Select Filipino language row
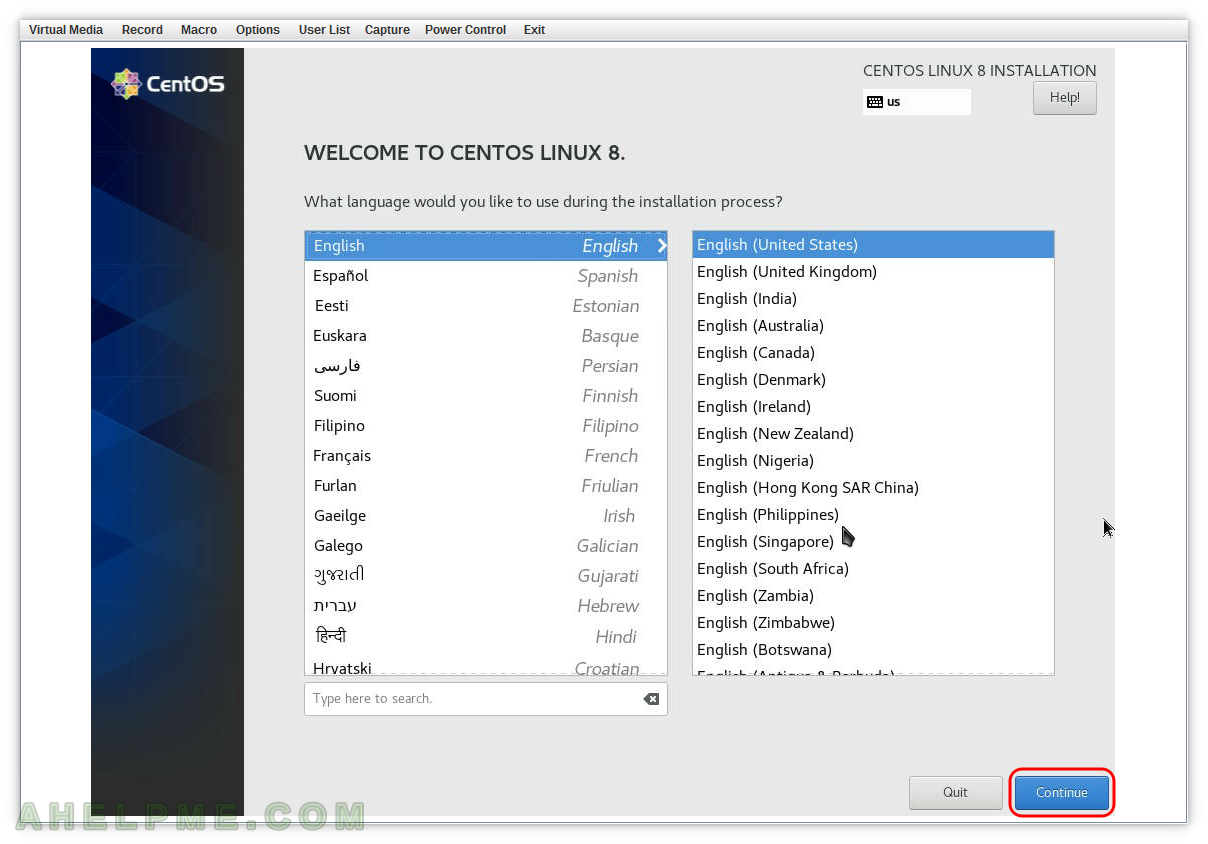 486,426
